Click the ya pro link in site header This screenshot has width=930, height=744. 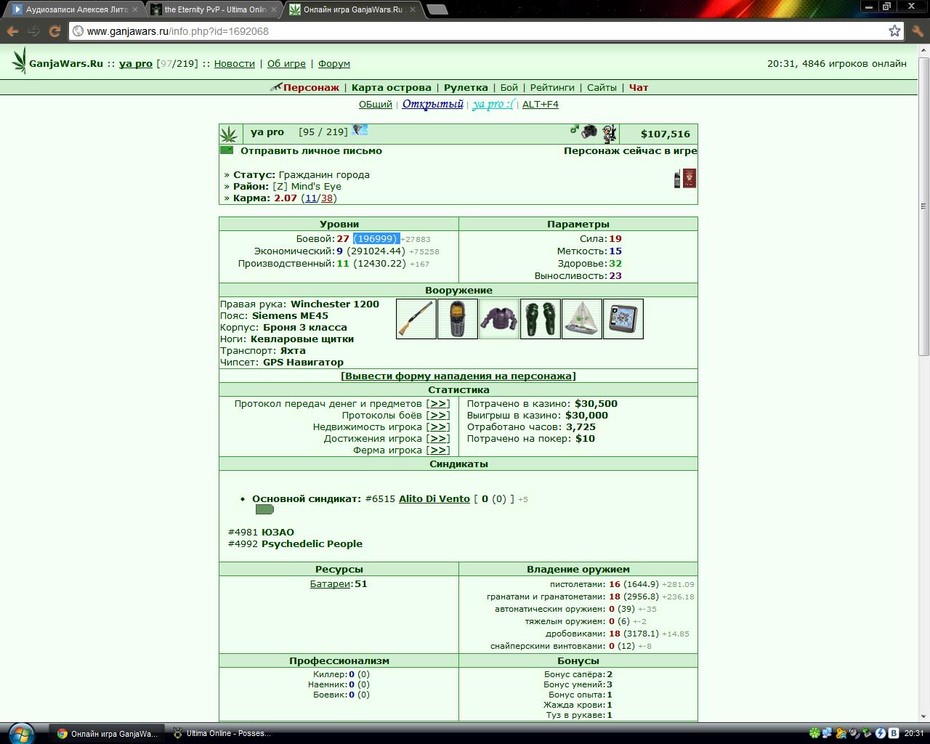point(136,63)
